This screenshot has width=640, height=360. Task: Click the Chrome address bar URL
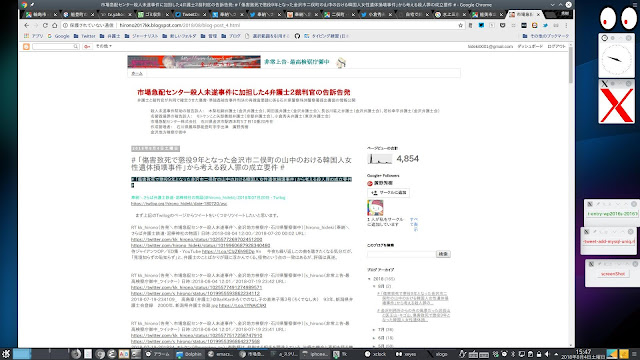coord(180,25)
